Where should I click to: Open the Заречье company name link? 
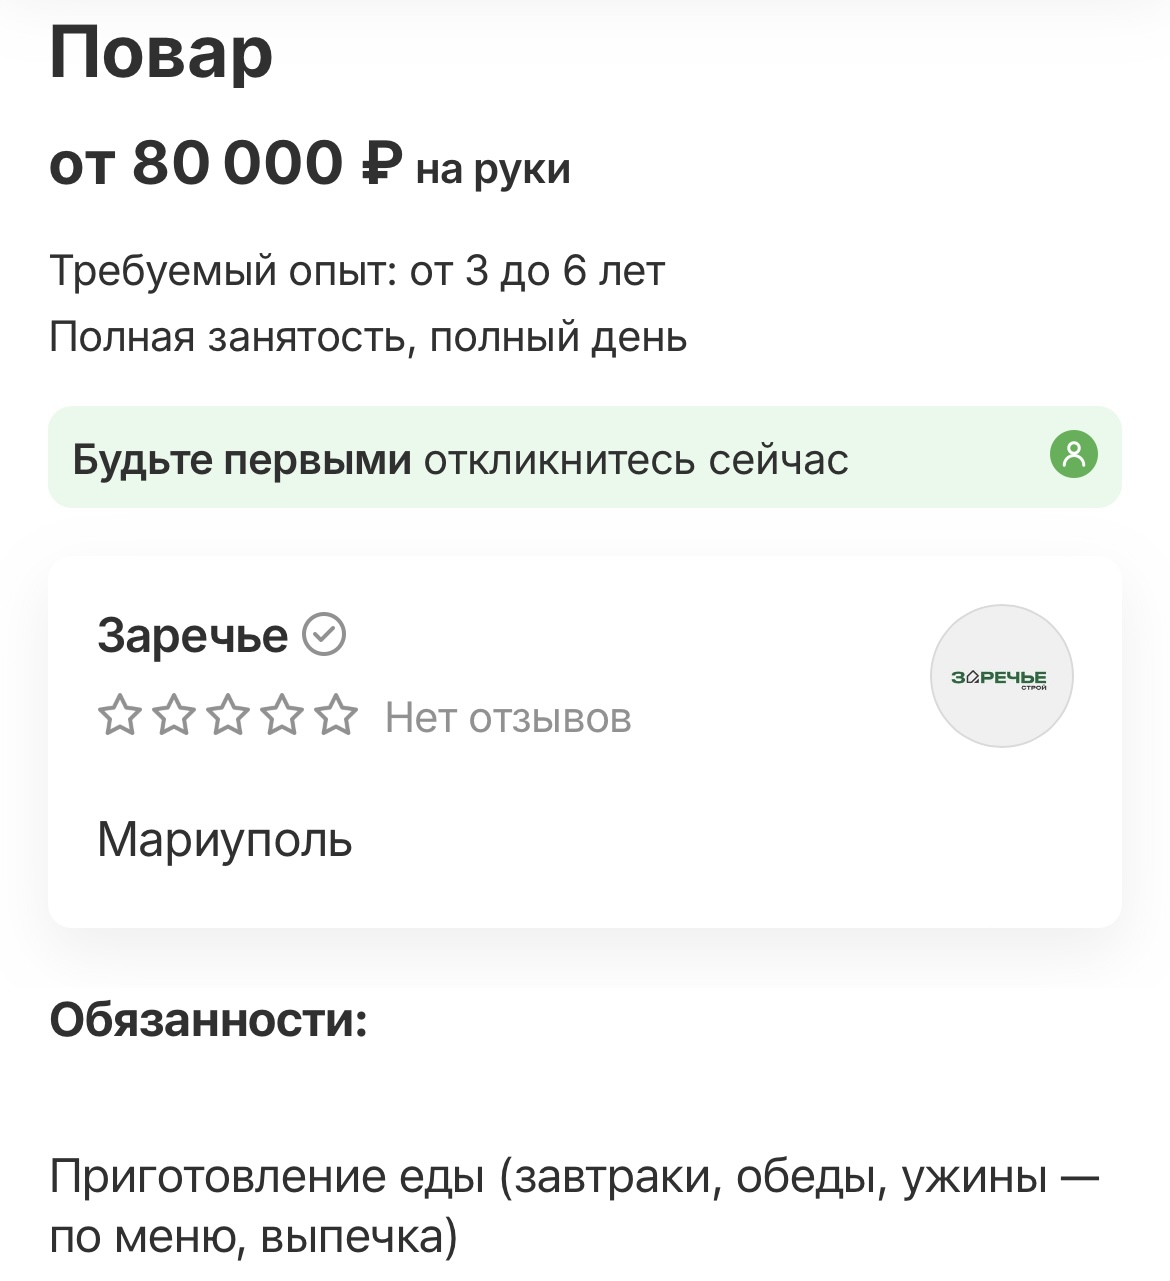tap(193, 636)
